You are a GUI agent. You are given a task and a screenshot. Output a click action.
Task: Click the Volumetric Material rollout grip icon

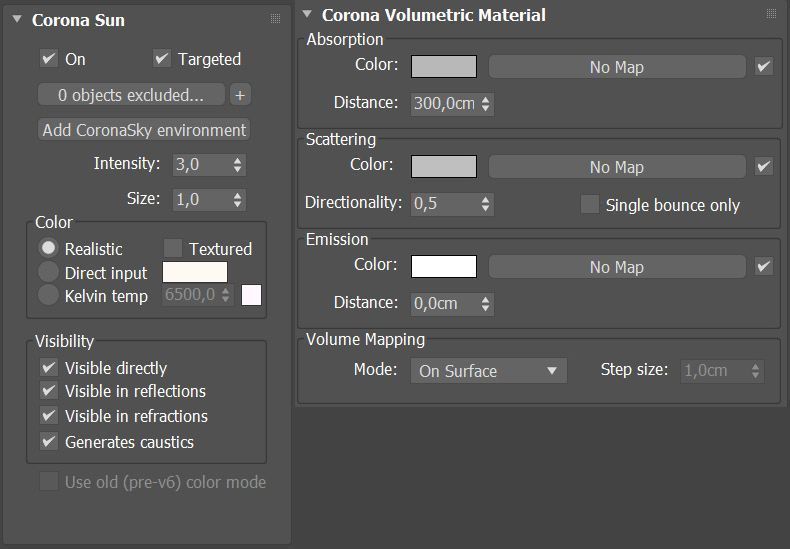click(771, 14)
